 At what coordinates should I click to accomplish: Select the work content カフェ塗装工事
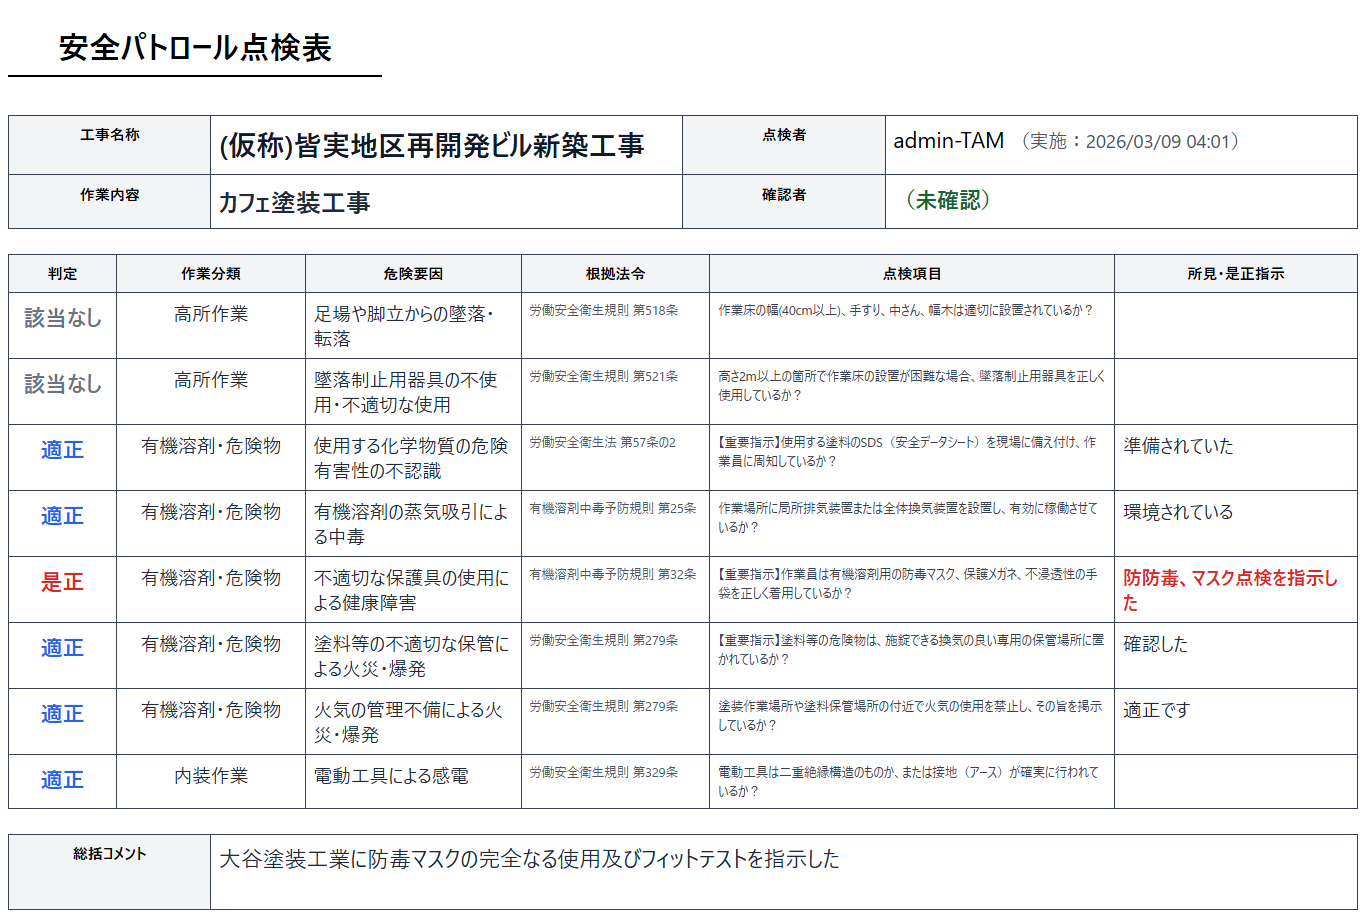point(294,203)
